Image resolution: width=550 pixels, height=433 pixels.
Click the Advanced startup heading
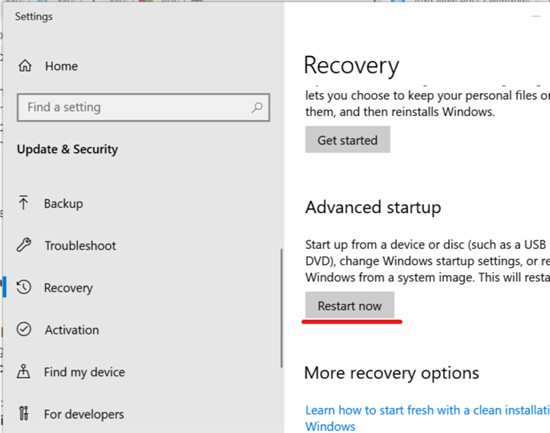click(x=373, y=207)
